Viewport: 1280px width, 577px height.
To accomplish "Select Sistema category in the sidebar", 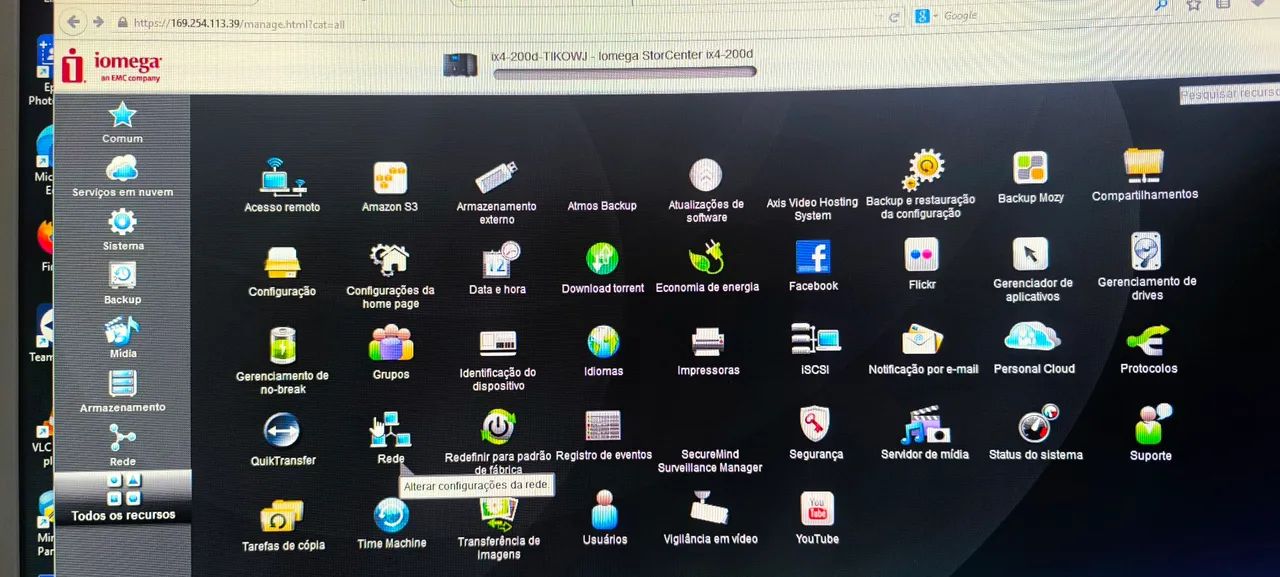I will click(x=122, y=228).
